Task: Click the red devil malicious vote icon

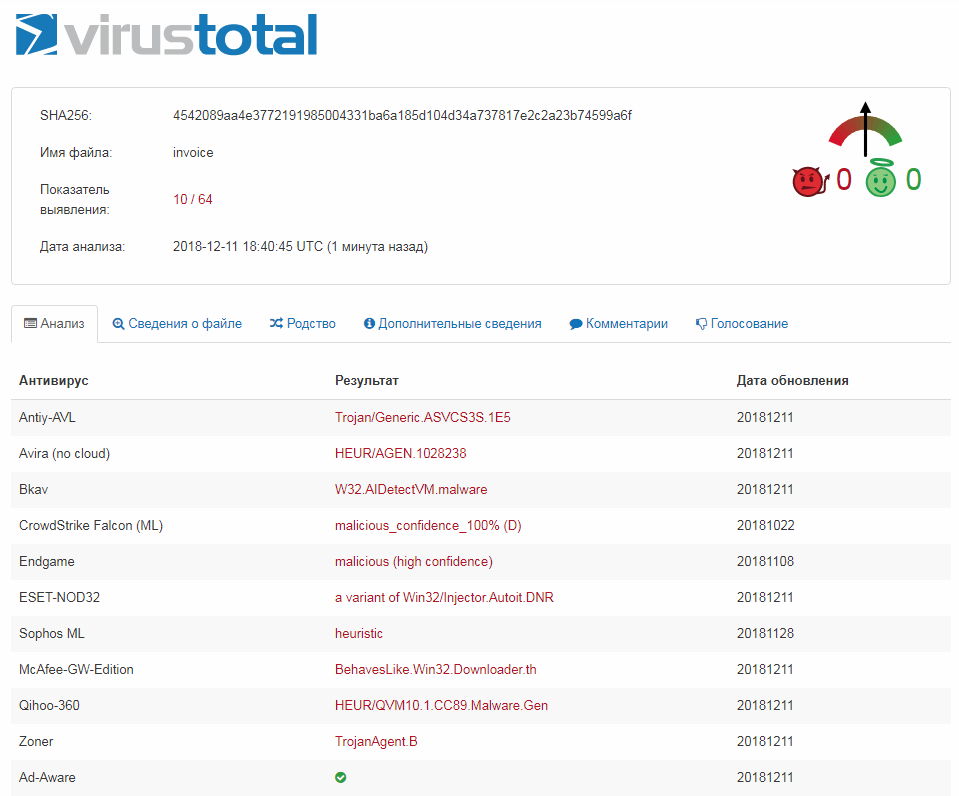Action: [807, 181]
